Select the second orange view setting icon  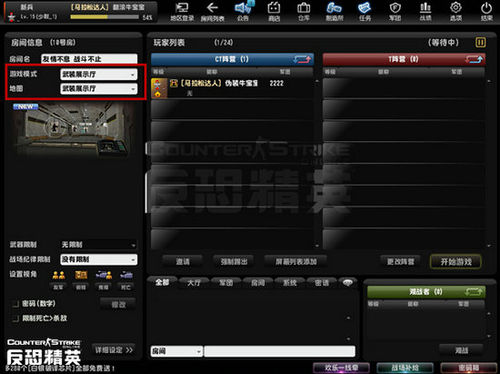[x=81, y=275]
